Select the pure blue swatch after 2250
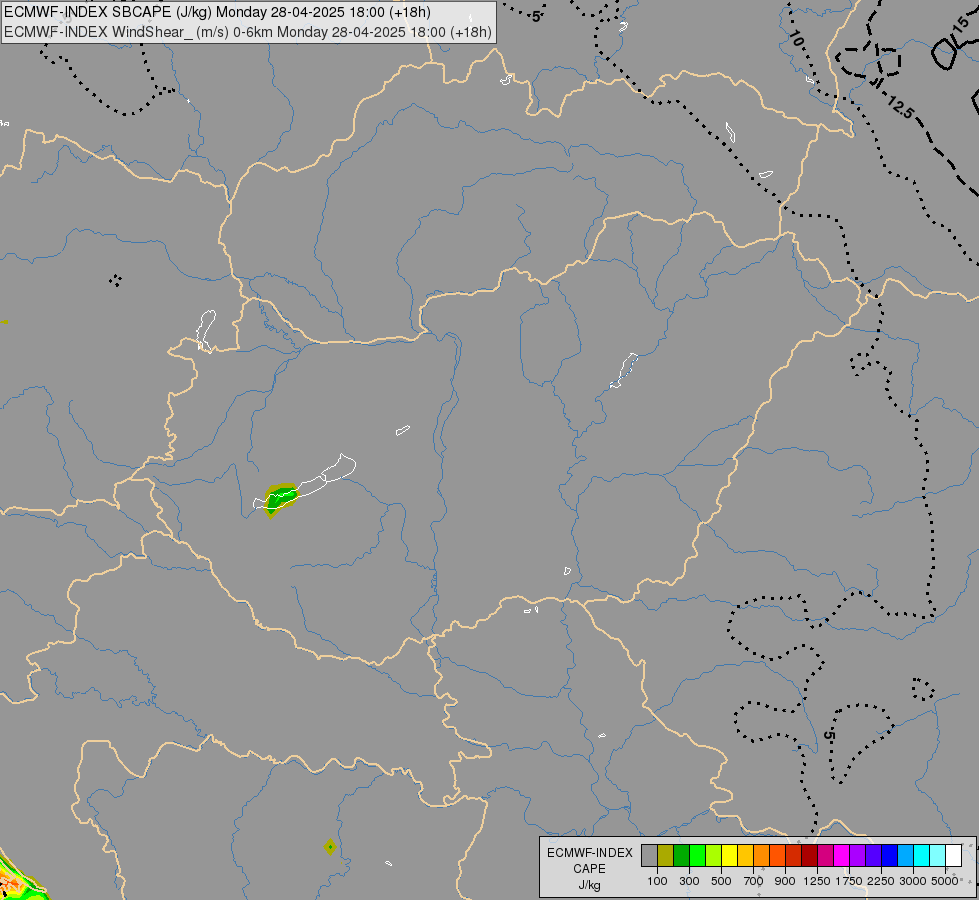 click(x=890, y=855)
